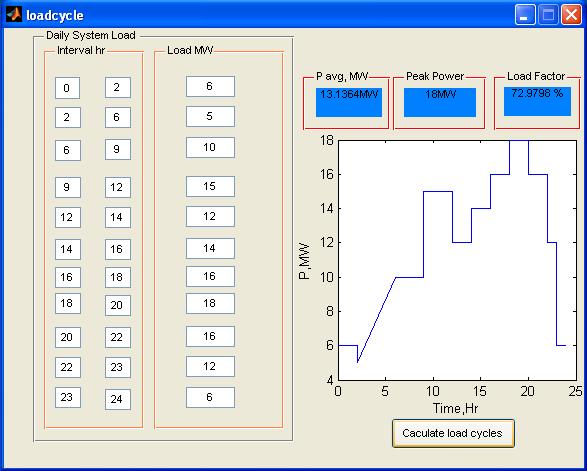Select the interval end field showing 24
587x471 pixels.
click(x=118, y=399)
